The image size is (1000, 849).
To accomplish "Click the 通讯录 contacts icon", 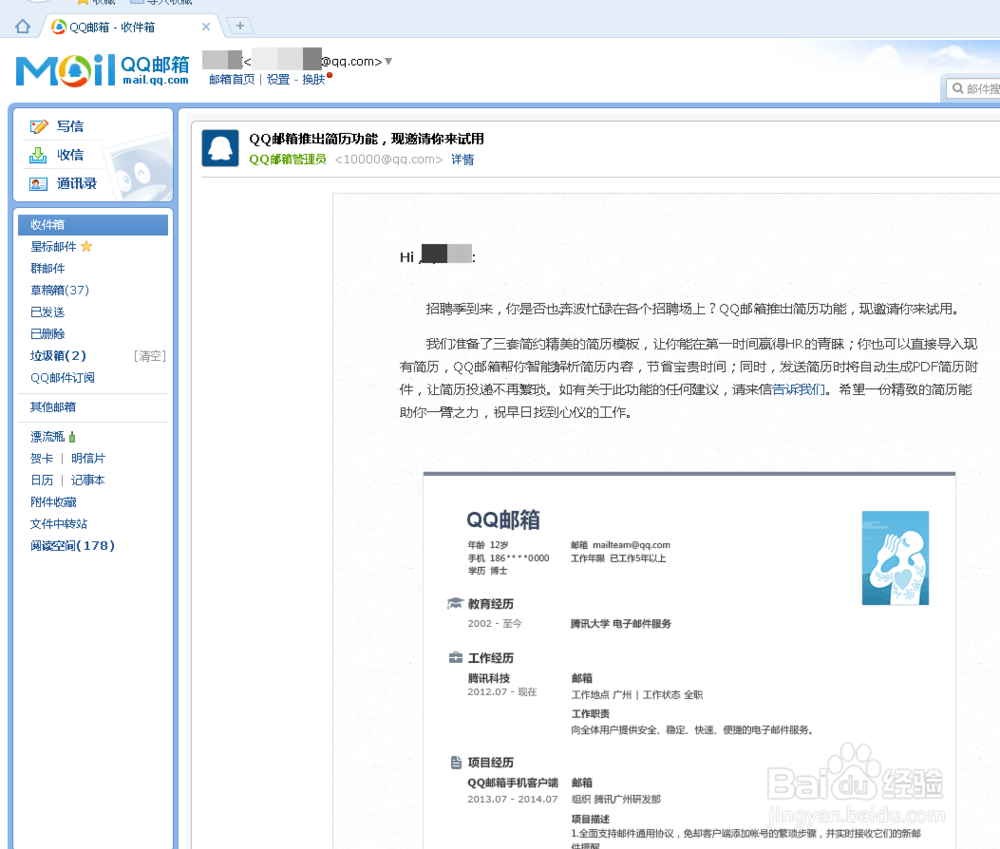I will (38, 184).
